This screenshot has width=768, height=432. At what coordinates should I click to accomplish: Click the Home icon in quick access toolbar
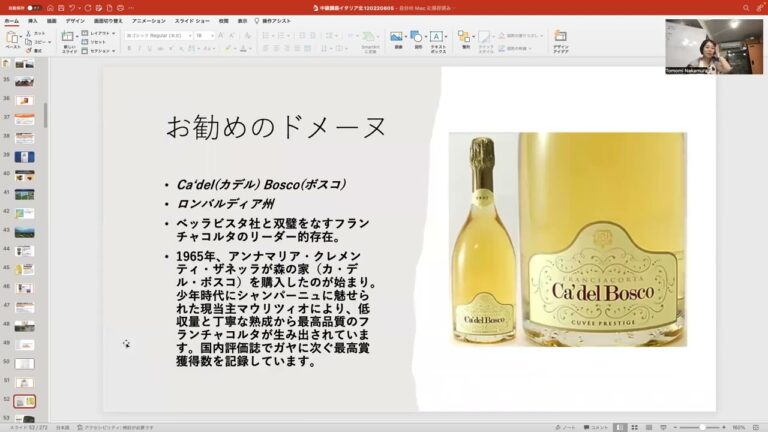click(50, 8)
